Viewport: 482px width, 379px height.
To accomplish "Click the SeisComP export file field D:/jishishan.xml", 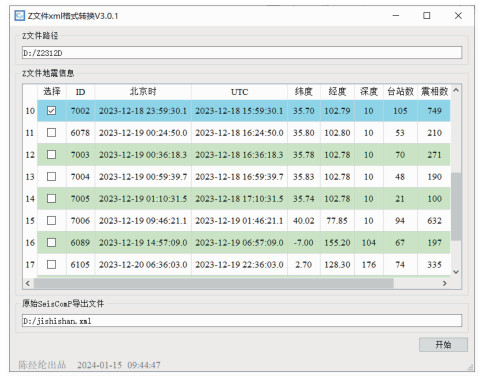I will pyautogui.click(x=242, y=321).
